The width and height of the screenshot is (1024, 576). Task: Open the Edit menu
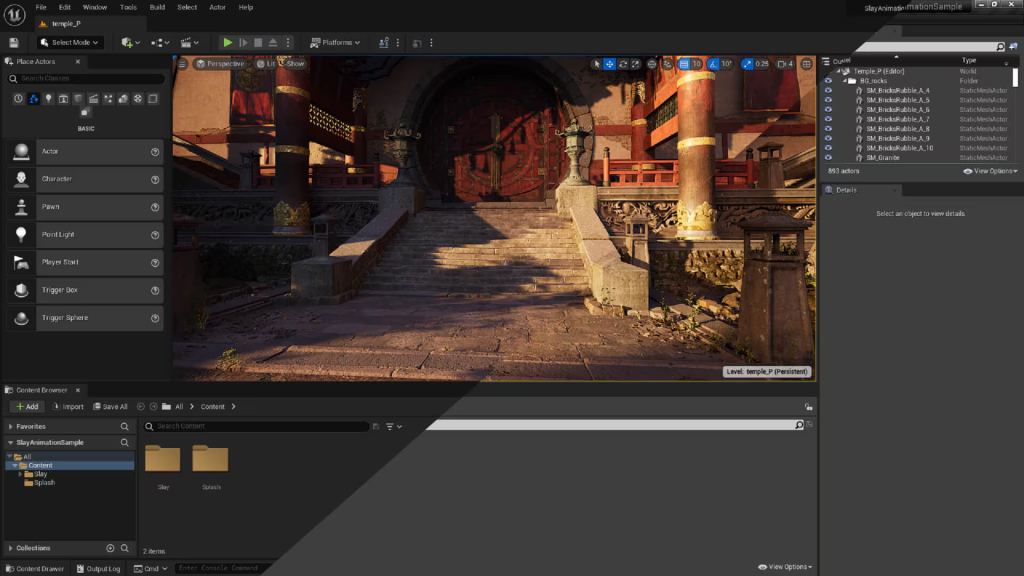pos(65,7)
